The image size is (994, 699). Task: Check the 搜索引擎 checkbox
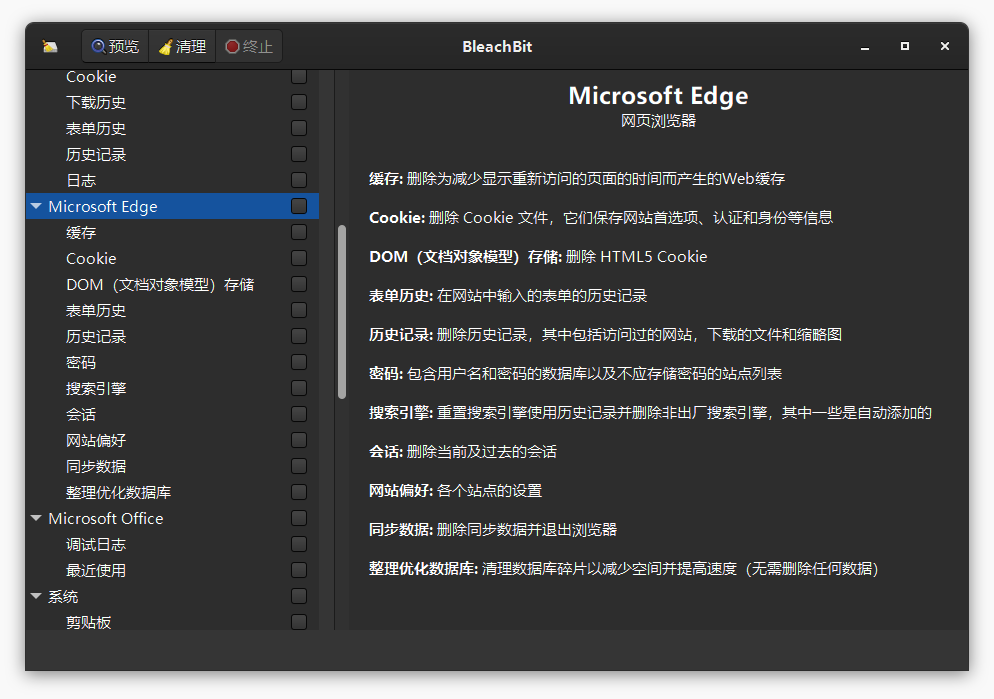[299, 388]
